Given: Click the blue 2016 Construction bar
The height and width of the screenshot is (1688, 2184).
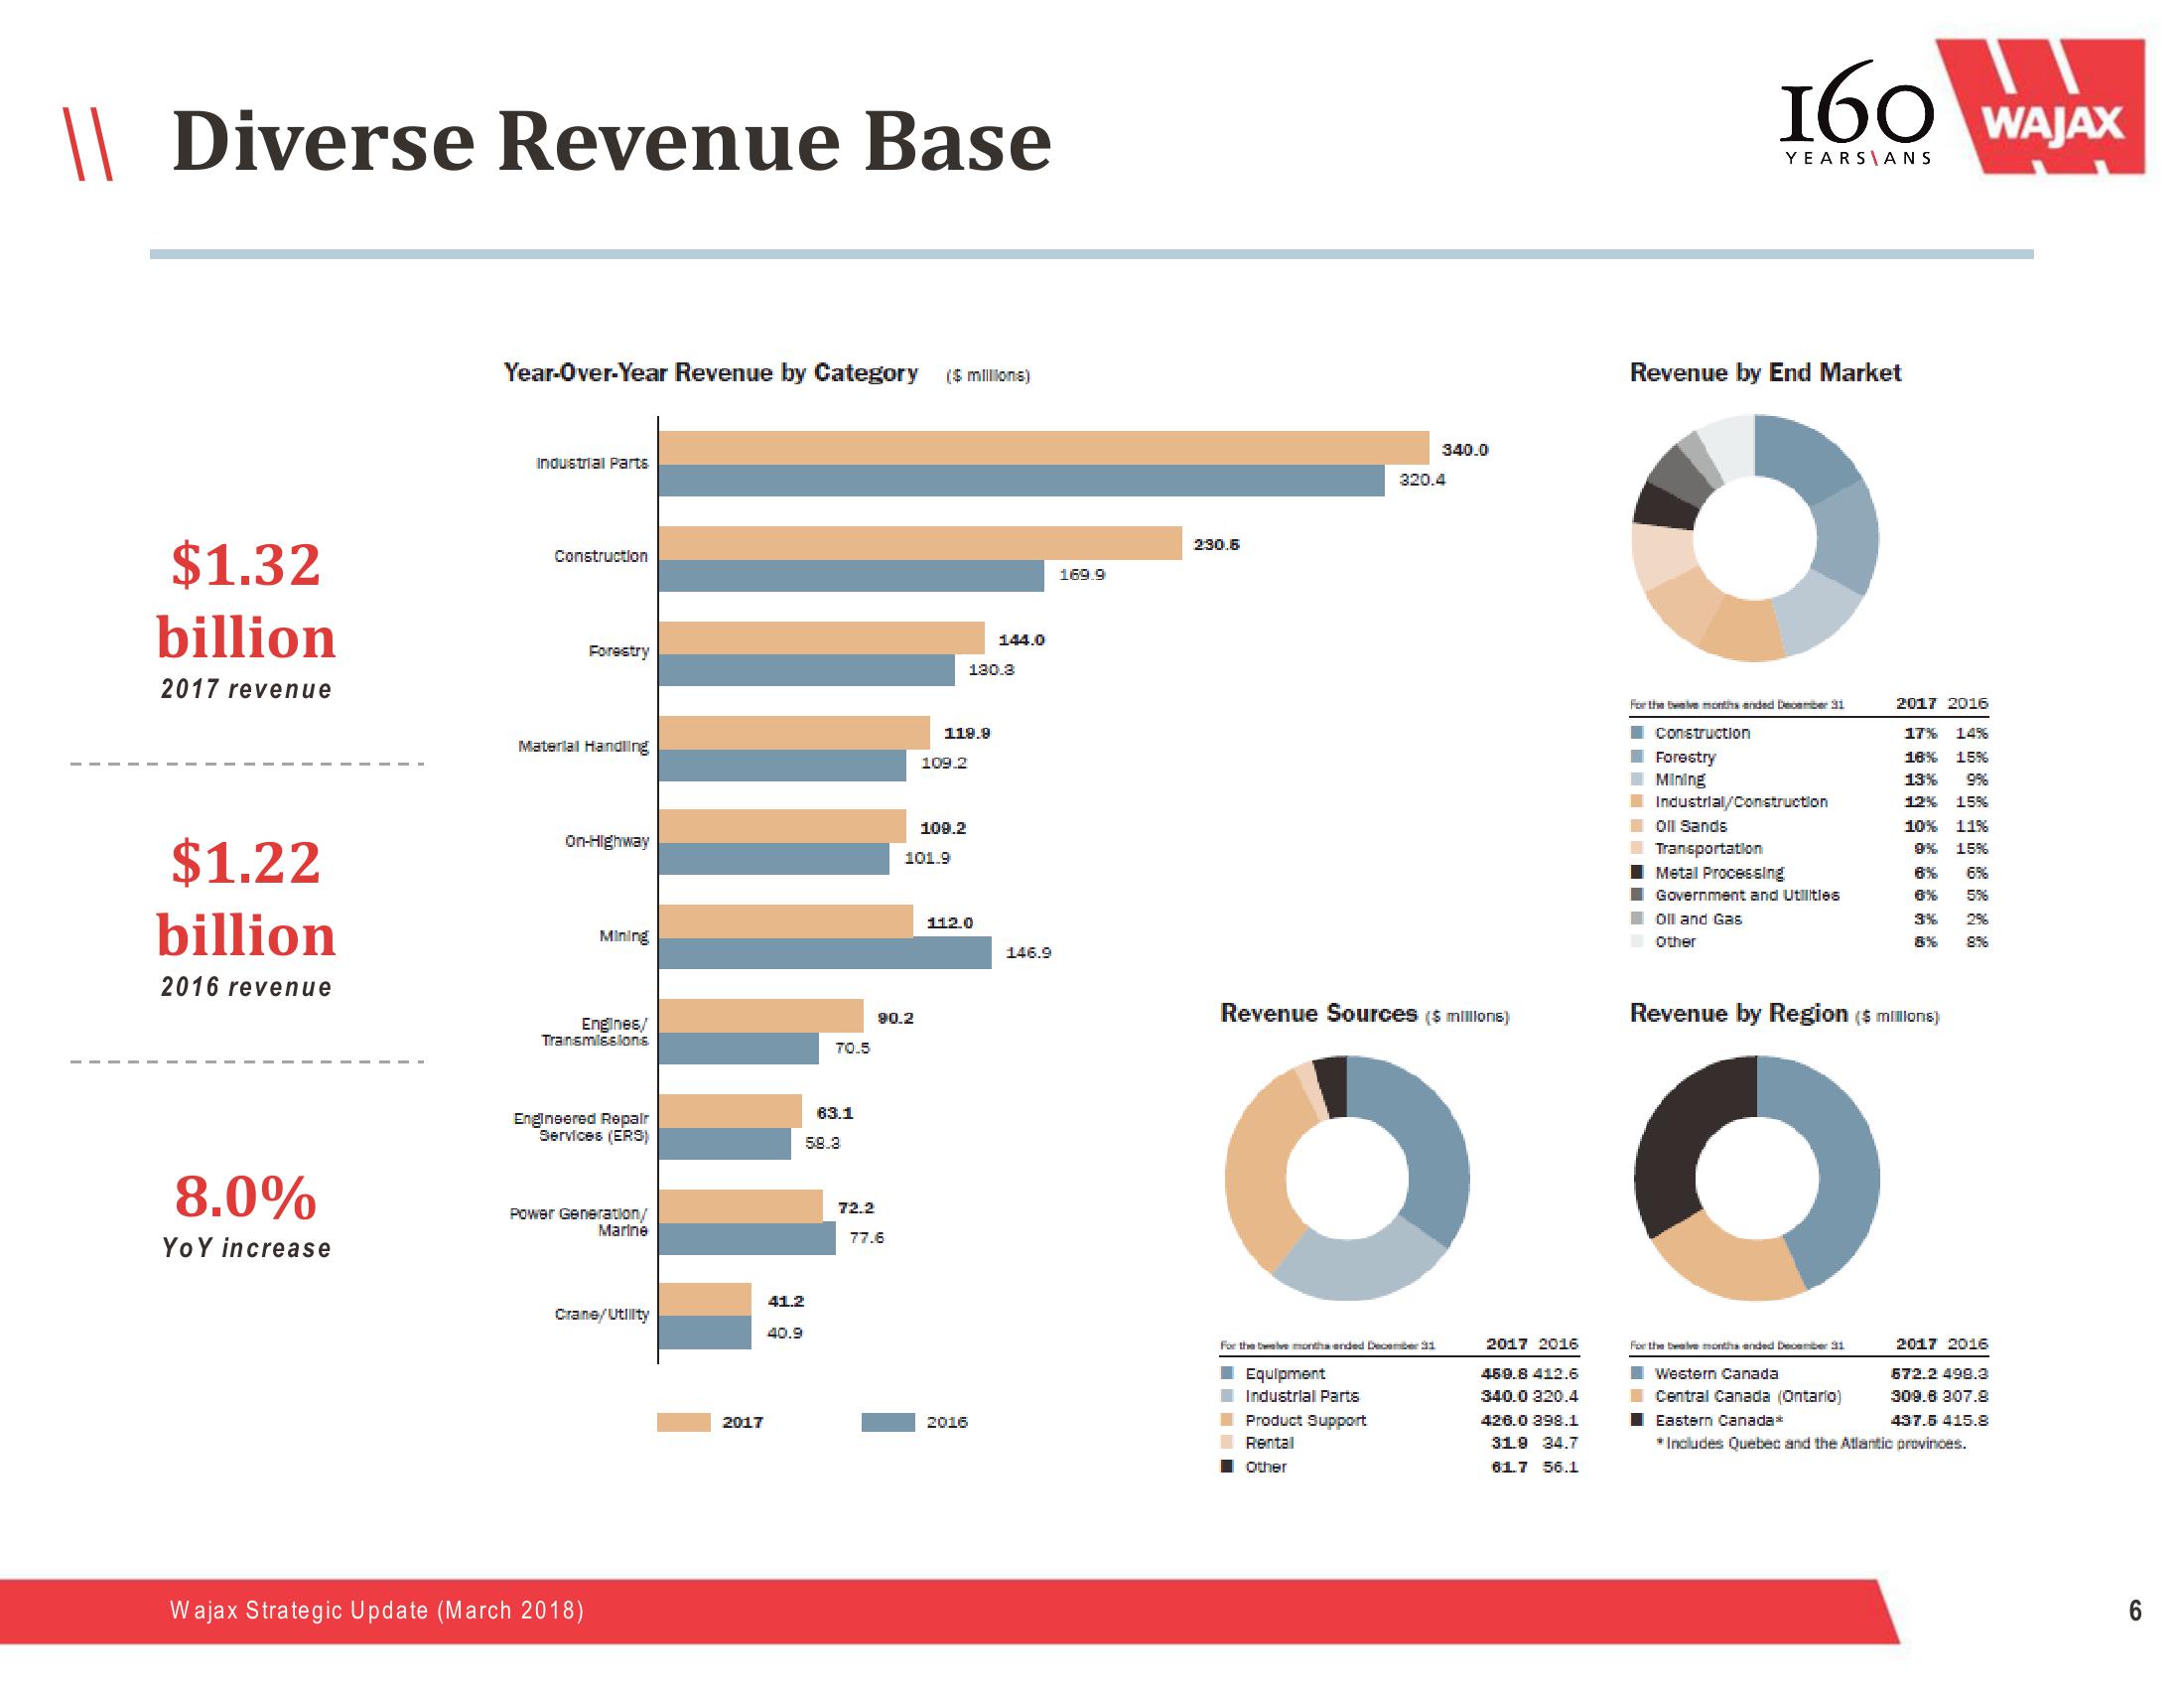Looking at the screenshot, I should (852, 576).
